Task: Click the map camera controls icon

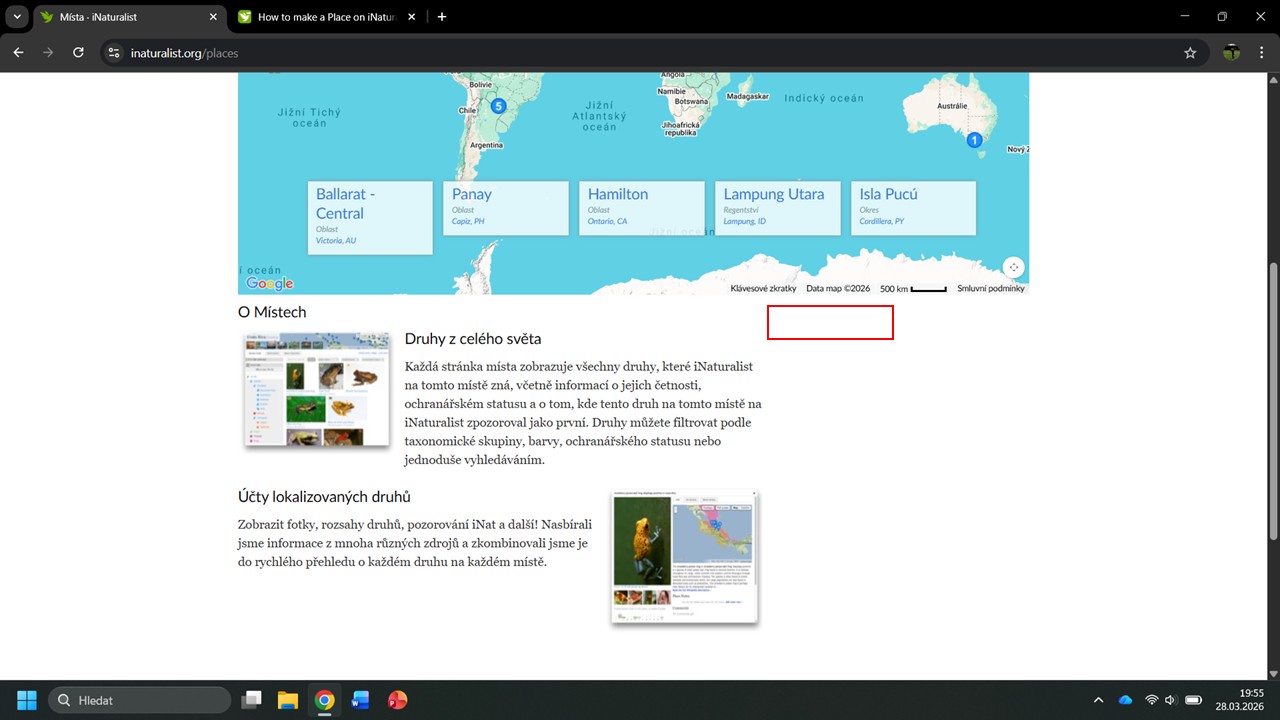Action: tap(1014, 267)
